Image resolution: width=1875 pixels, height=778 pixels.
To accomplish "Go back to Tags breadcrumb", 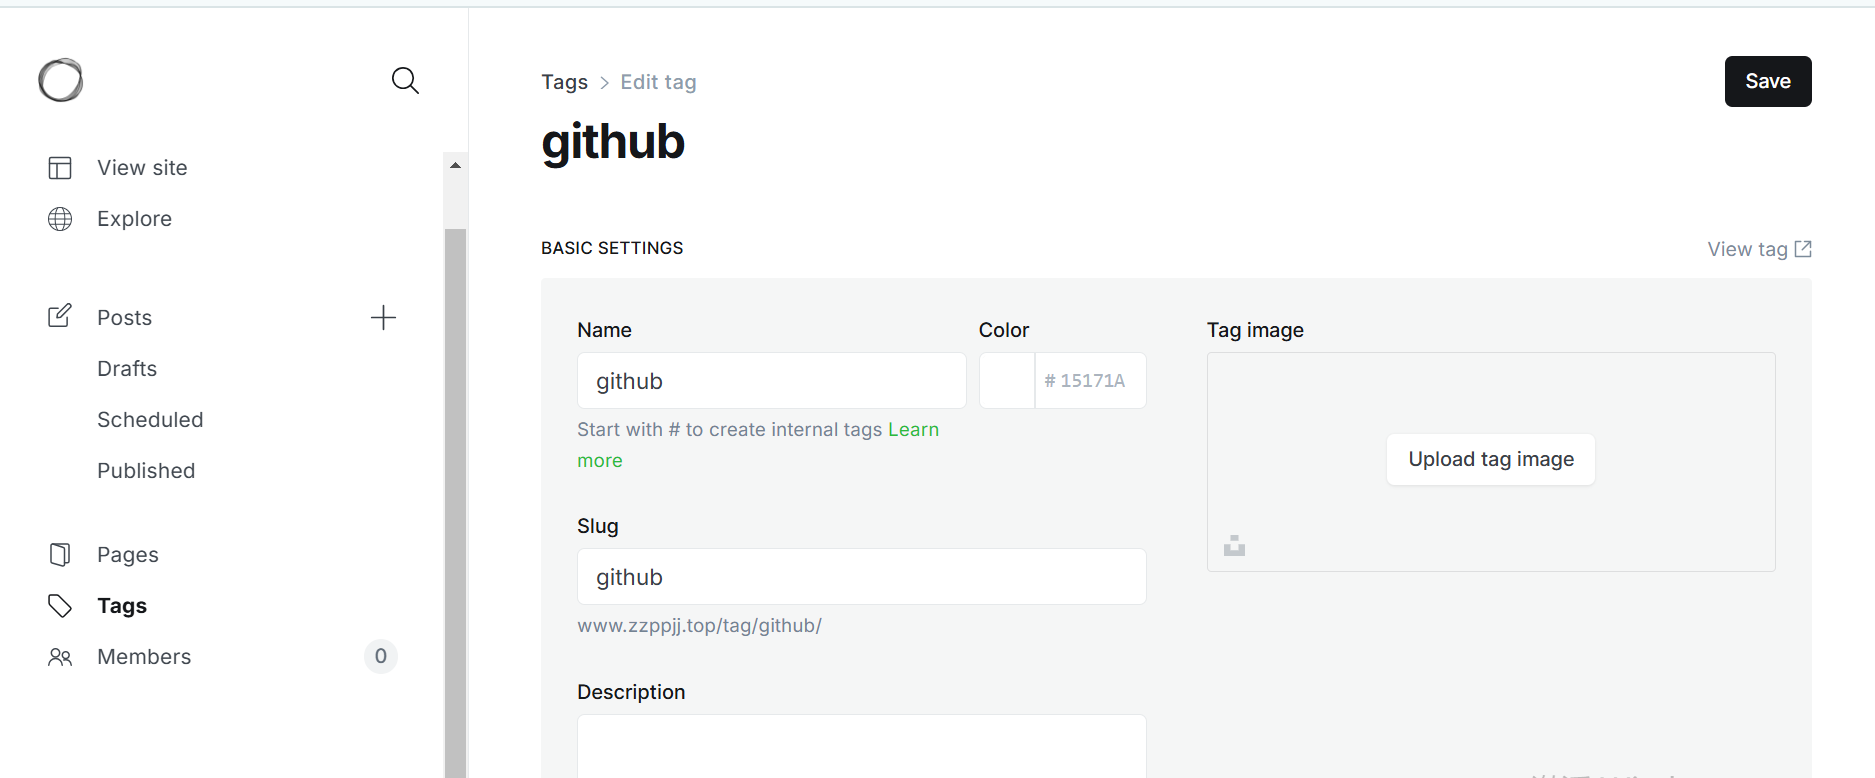I will point(564,82).
